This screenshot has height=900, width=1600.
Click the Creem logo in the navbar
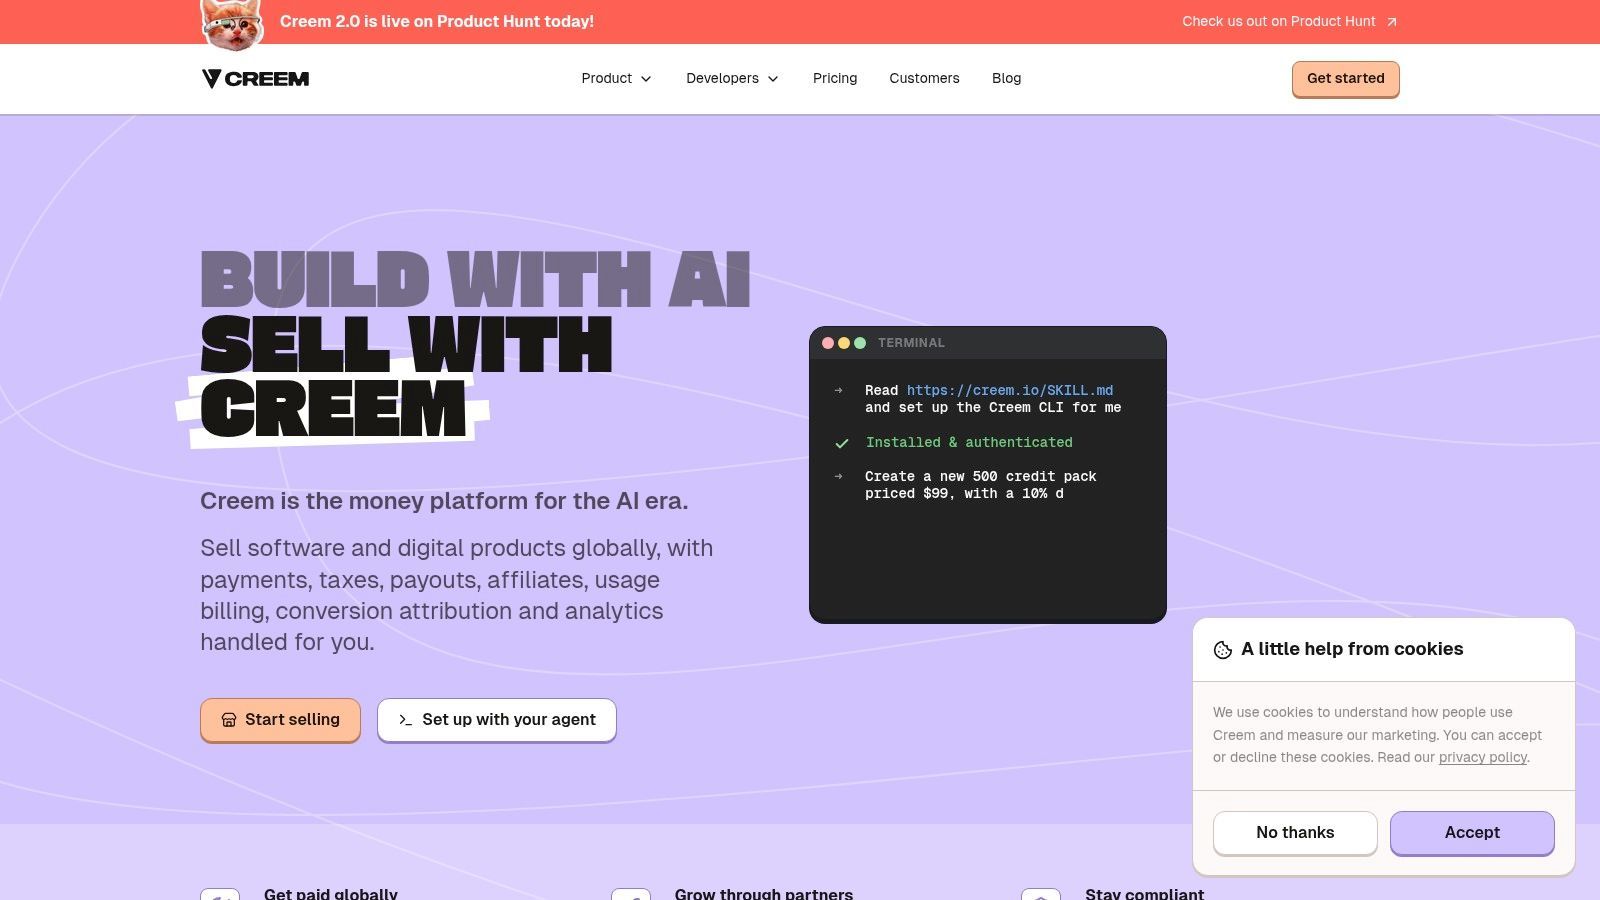point(255,79)
